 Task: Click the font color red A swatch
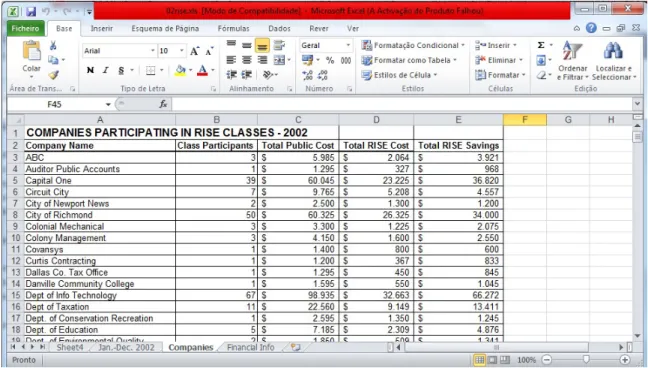coord(202,70)
